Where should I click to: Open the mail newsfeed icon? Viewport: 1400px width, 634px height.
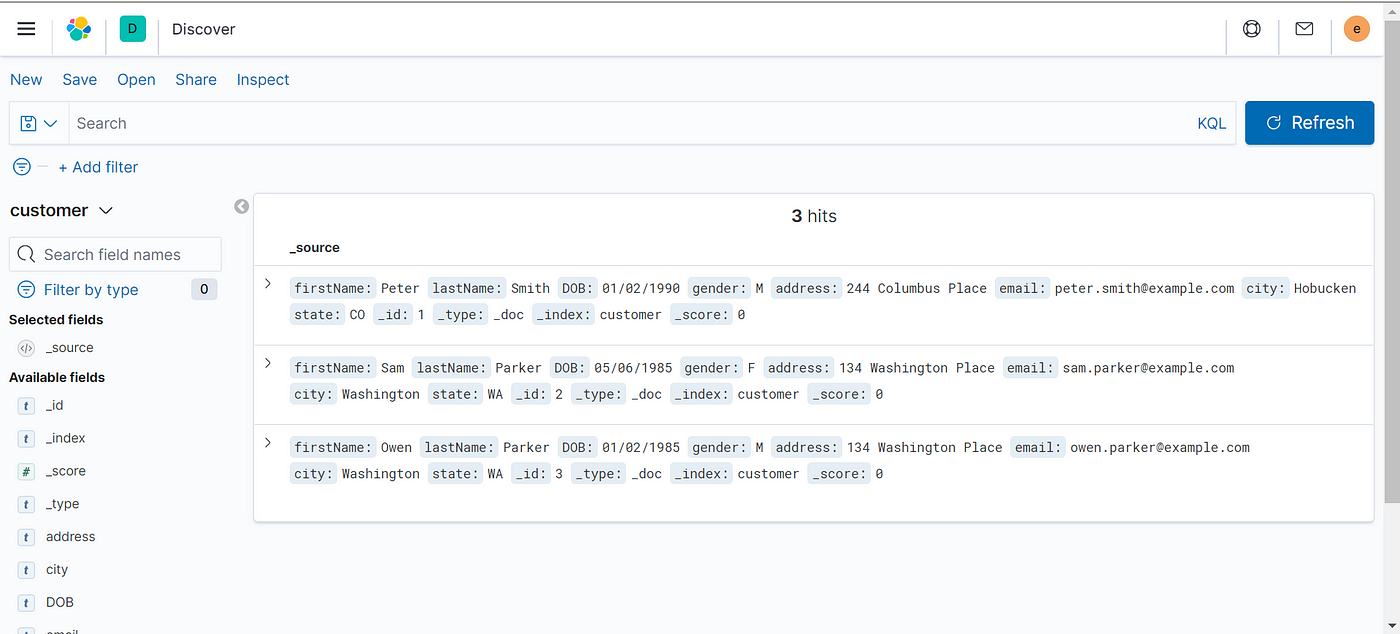[x=1304, y=29]
